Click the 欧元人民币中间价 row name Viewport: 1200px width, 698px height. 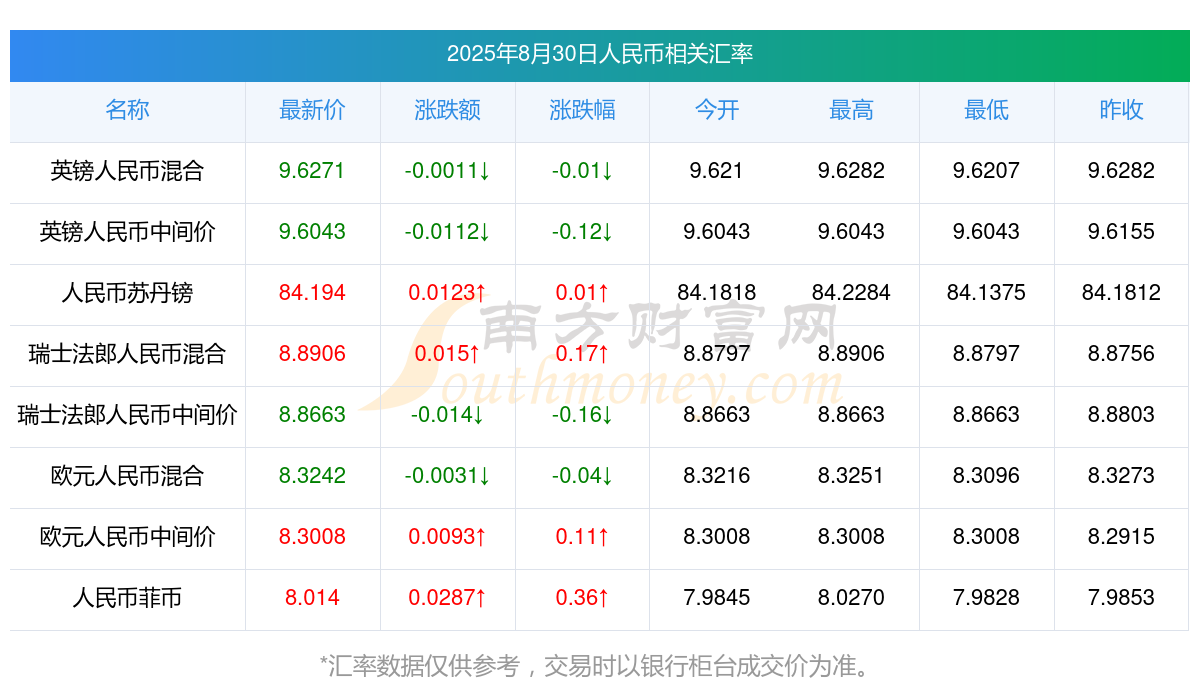127,537
